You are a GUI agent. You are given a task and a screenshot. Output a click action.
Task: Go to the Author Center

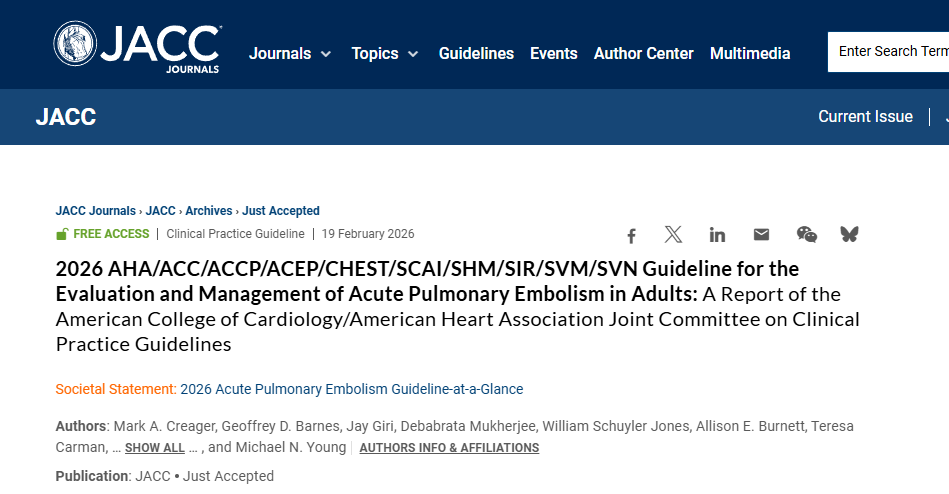[643, 54]
